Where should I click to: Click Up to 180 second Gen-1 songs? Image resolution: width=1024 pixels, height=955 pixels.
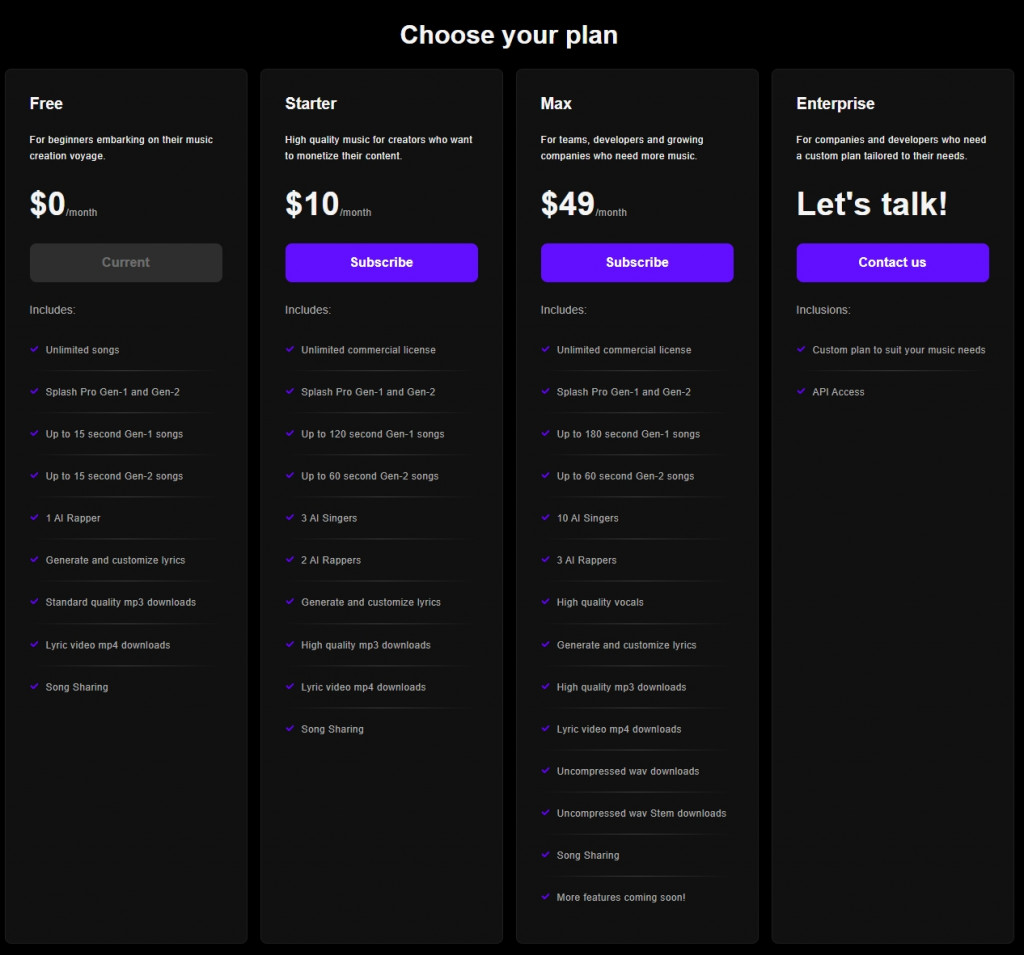[628, 434]
